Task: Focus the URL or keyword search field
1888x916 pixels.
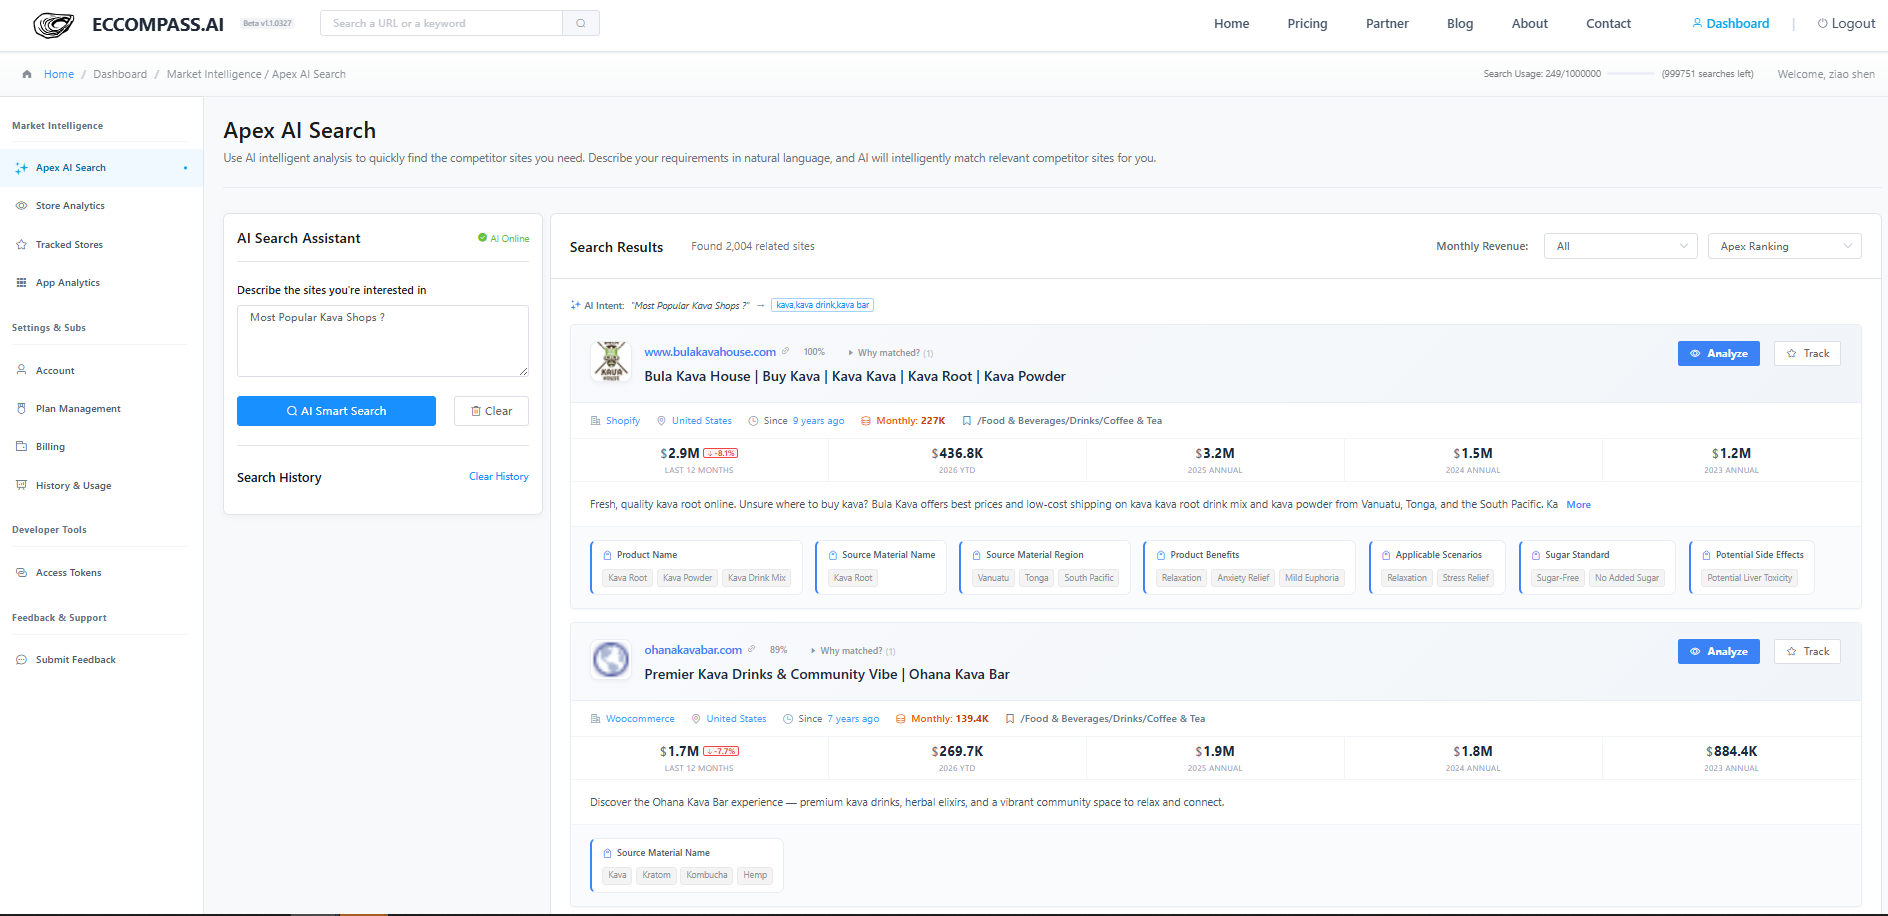Action: coord(441,23)
